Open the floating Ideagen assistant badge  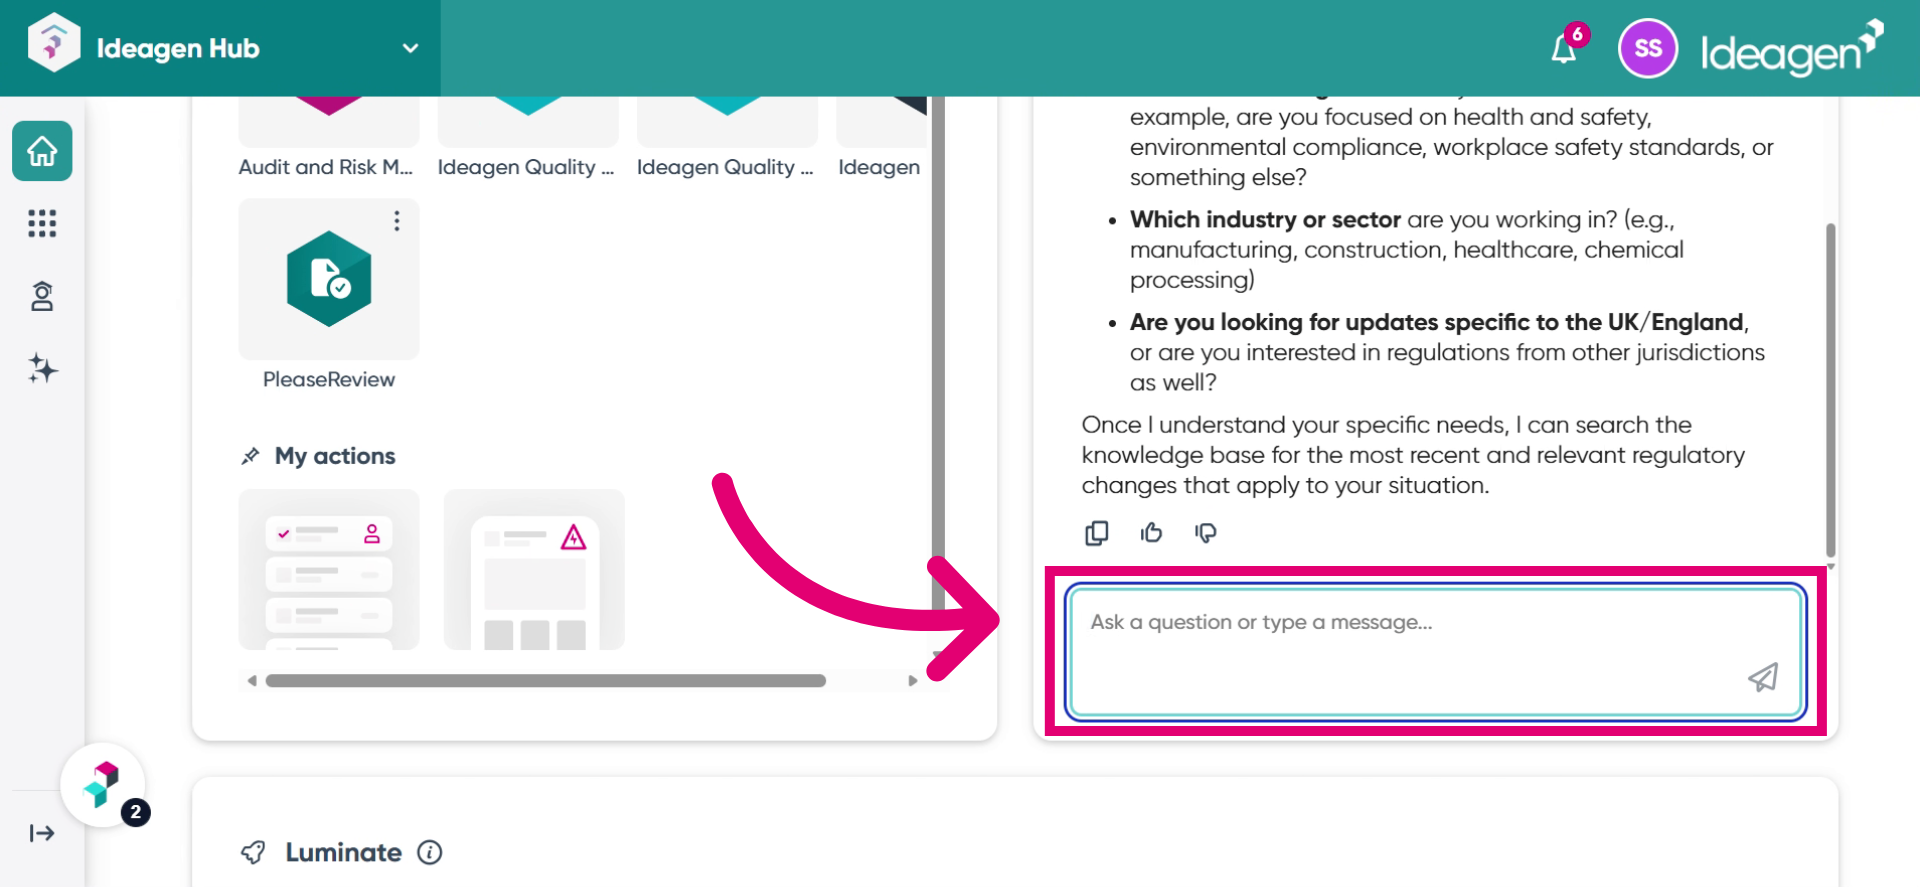tap(103, 785)
